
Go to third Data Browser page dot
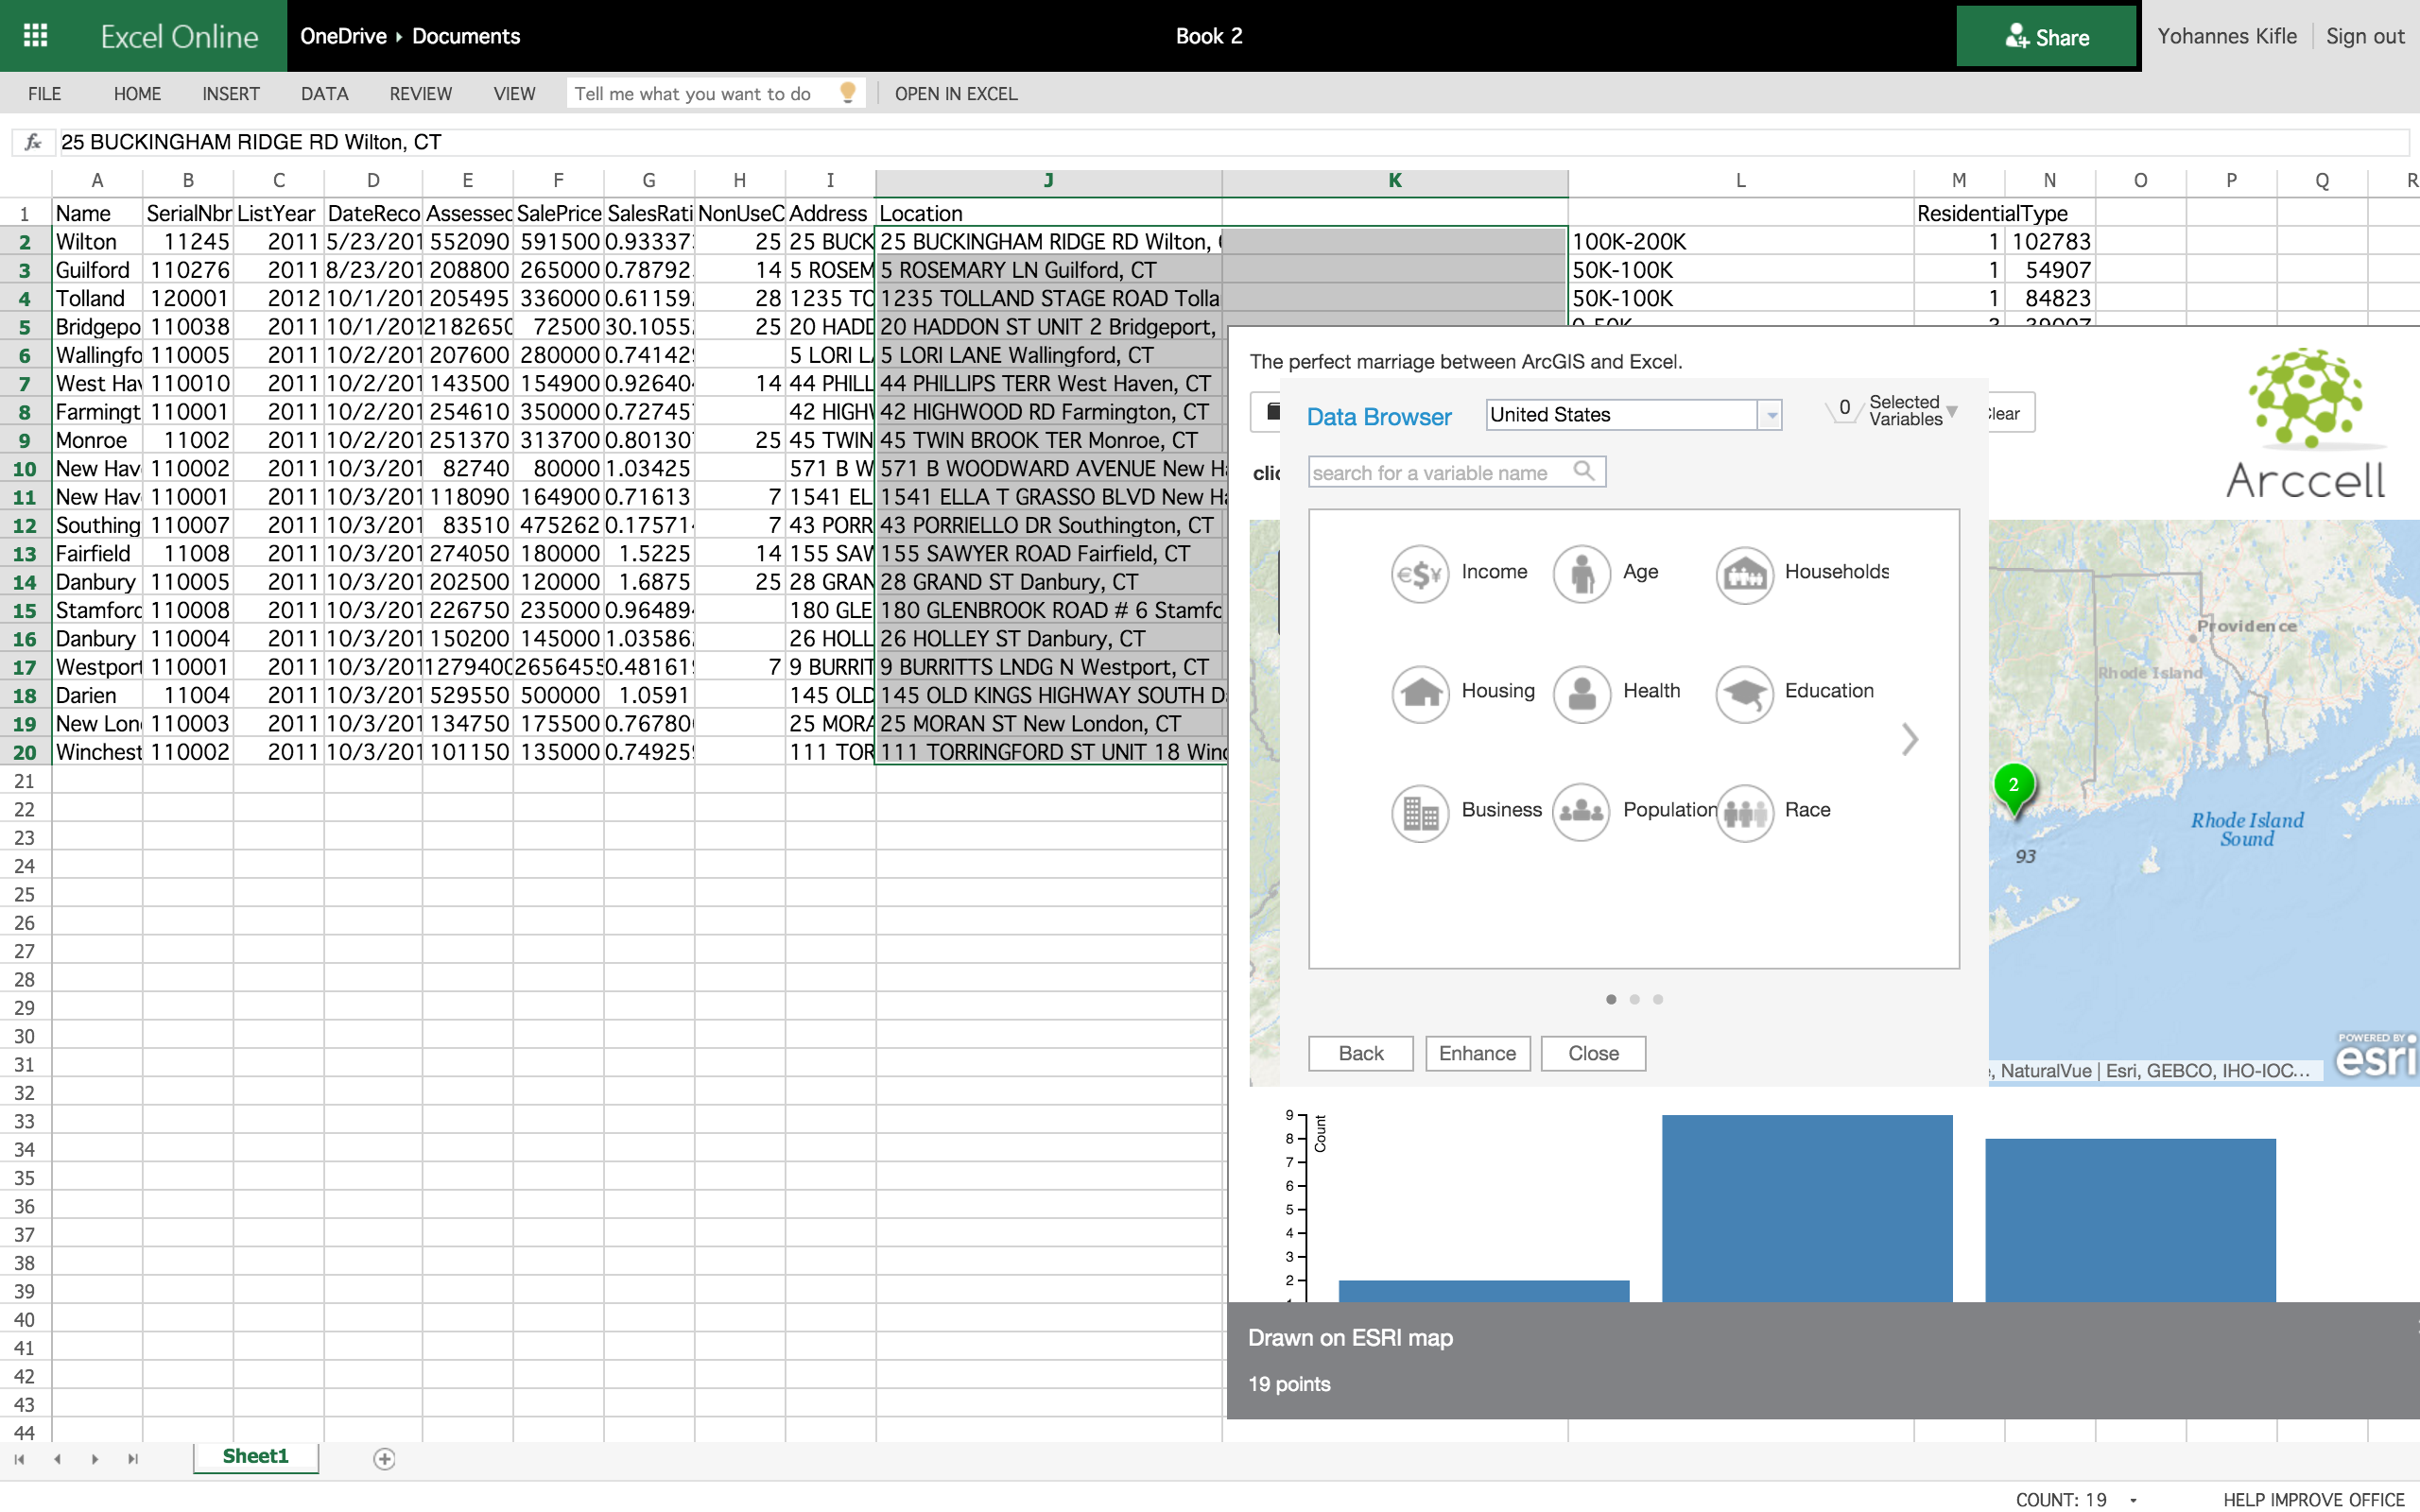(1658, 999)
